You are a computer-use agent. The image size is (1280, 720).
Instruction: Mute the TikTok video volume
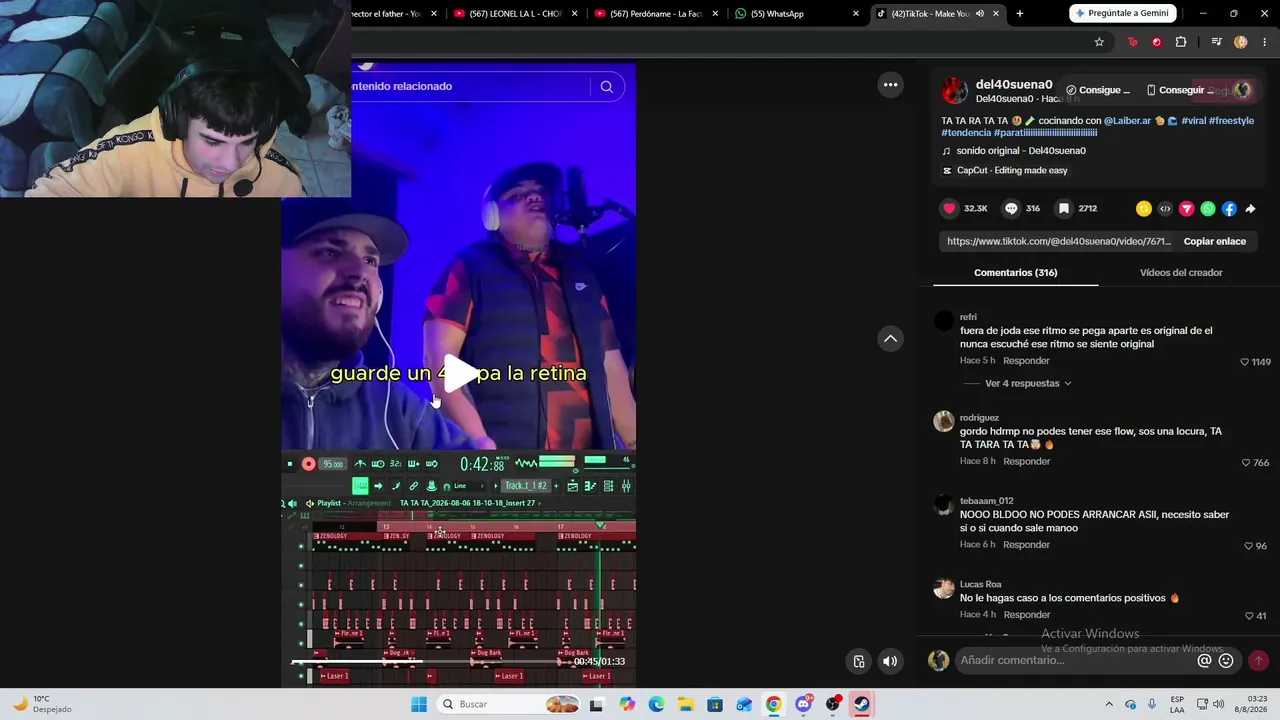point(890,661)
